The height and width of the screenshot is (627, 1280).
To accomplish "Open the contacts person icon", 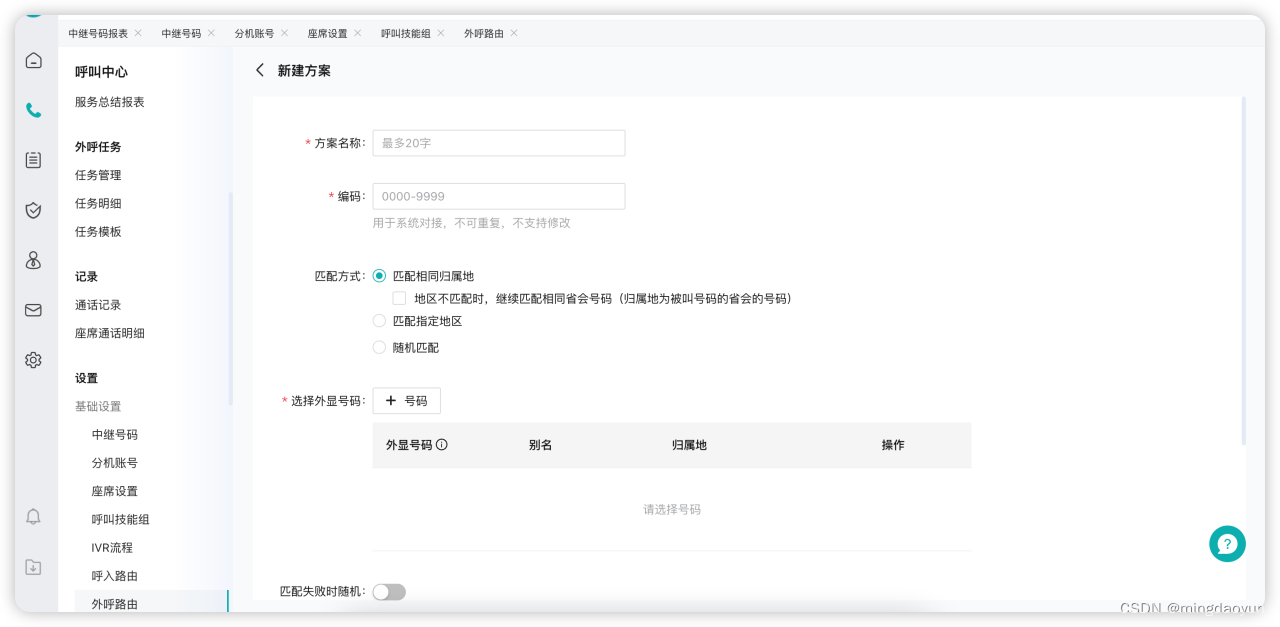I will (x=33, y=260).
